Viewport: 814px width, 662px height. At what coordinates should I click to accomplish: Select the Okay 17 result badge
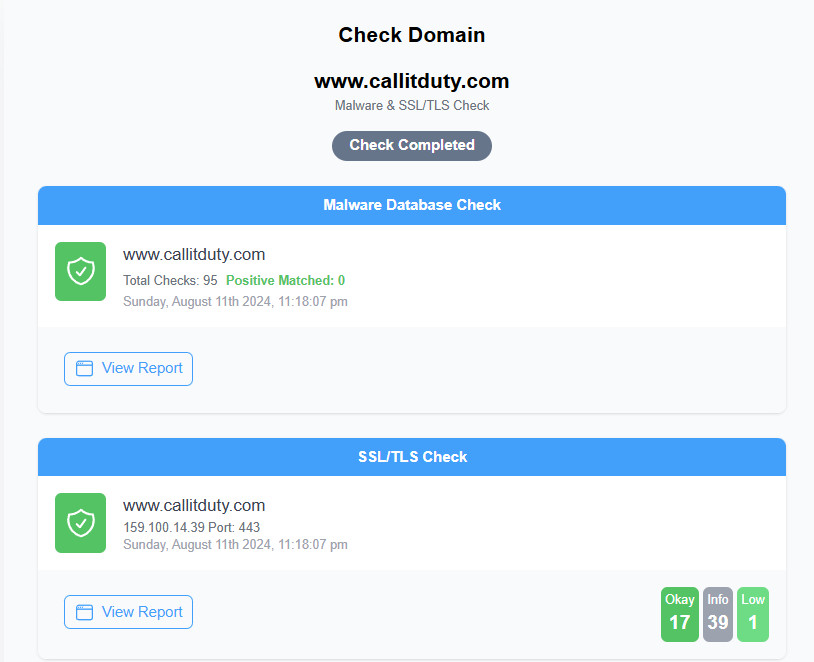tap(680, 614)
